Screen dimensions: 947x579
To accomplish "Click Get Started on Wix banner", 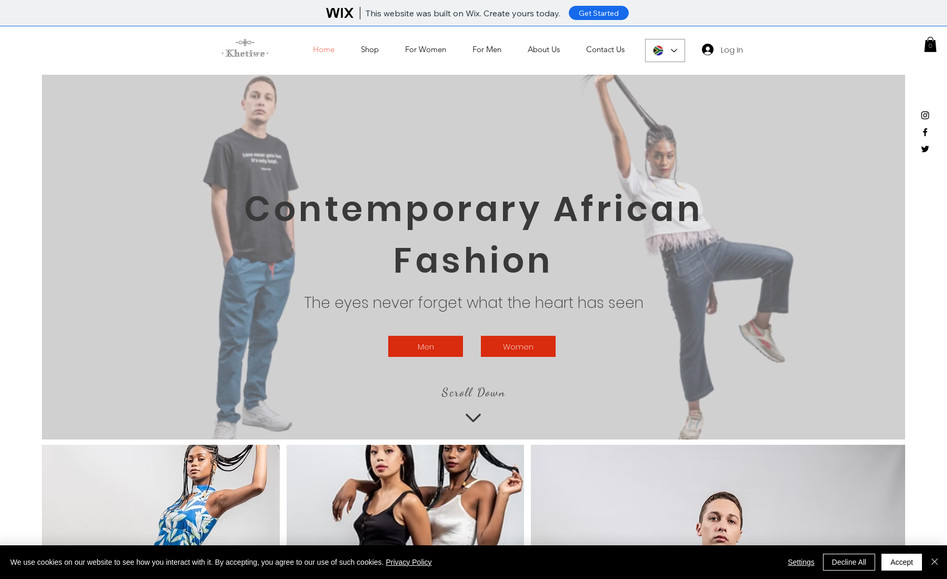I will [x=599, y=13].
